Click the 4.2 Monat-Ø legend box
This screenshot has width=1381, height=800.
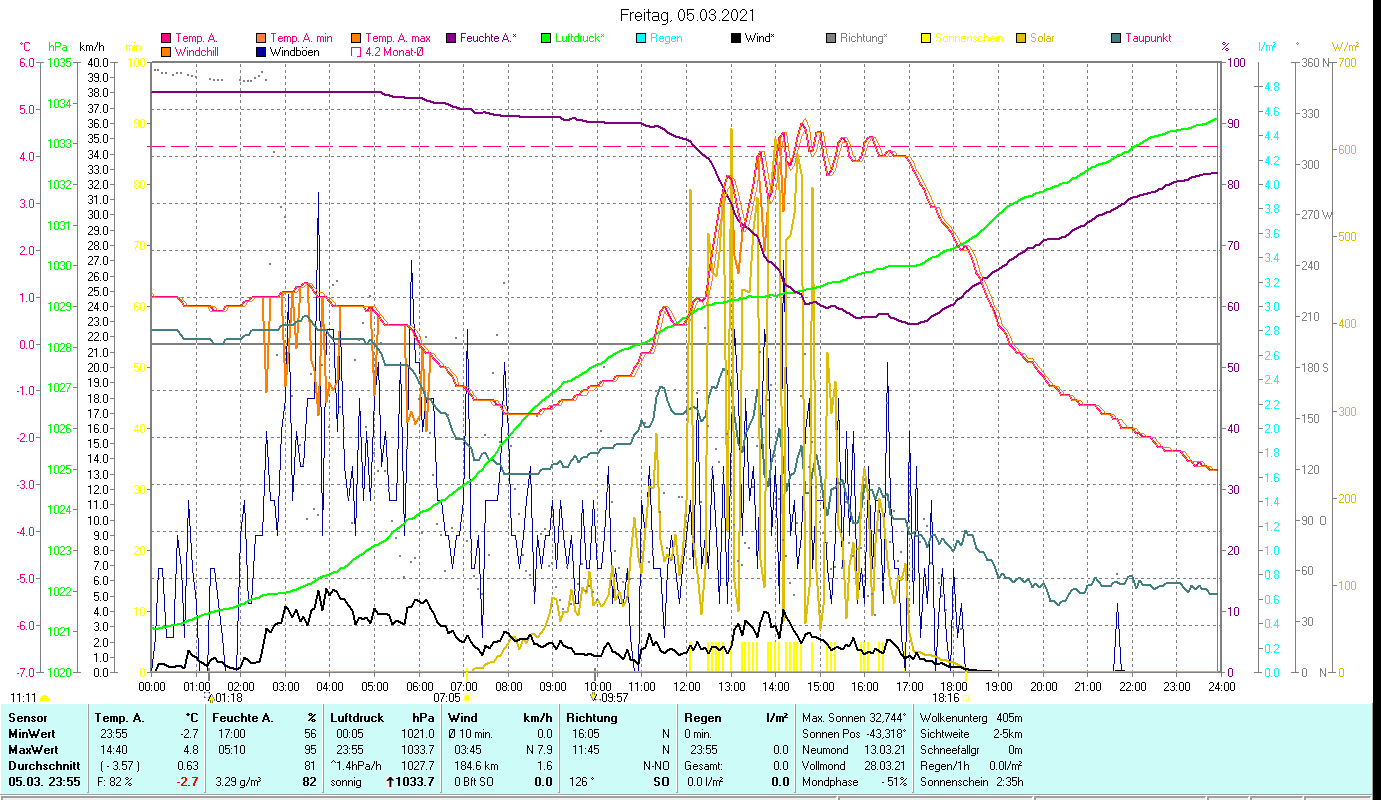pos(356,51)
